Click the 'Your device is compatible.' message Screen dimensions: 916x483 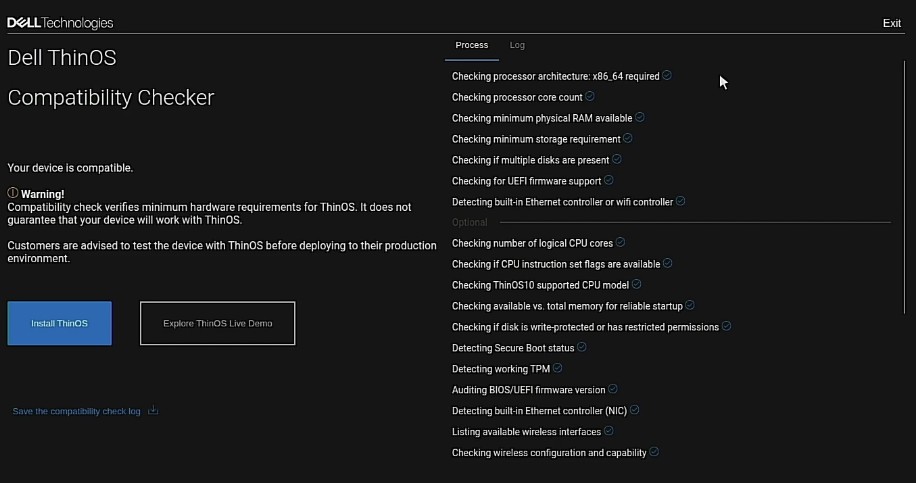click(x=70, y=168)
